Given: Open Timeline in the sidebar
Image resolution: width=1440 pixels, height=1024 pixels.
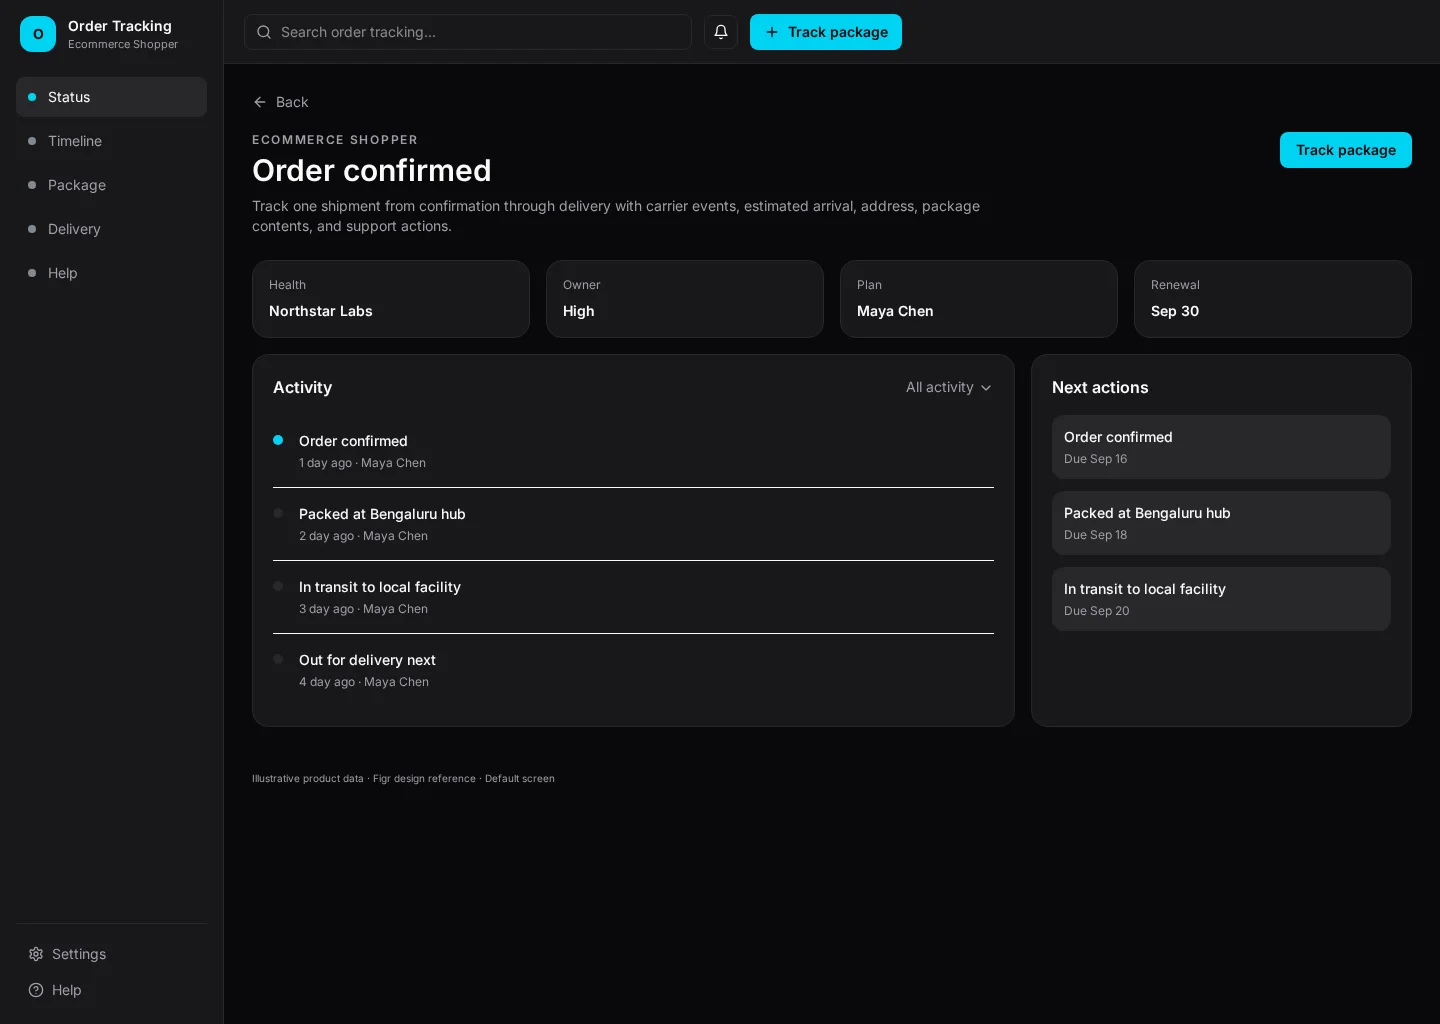Looking at the screenshot, I should (111, 141).
